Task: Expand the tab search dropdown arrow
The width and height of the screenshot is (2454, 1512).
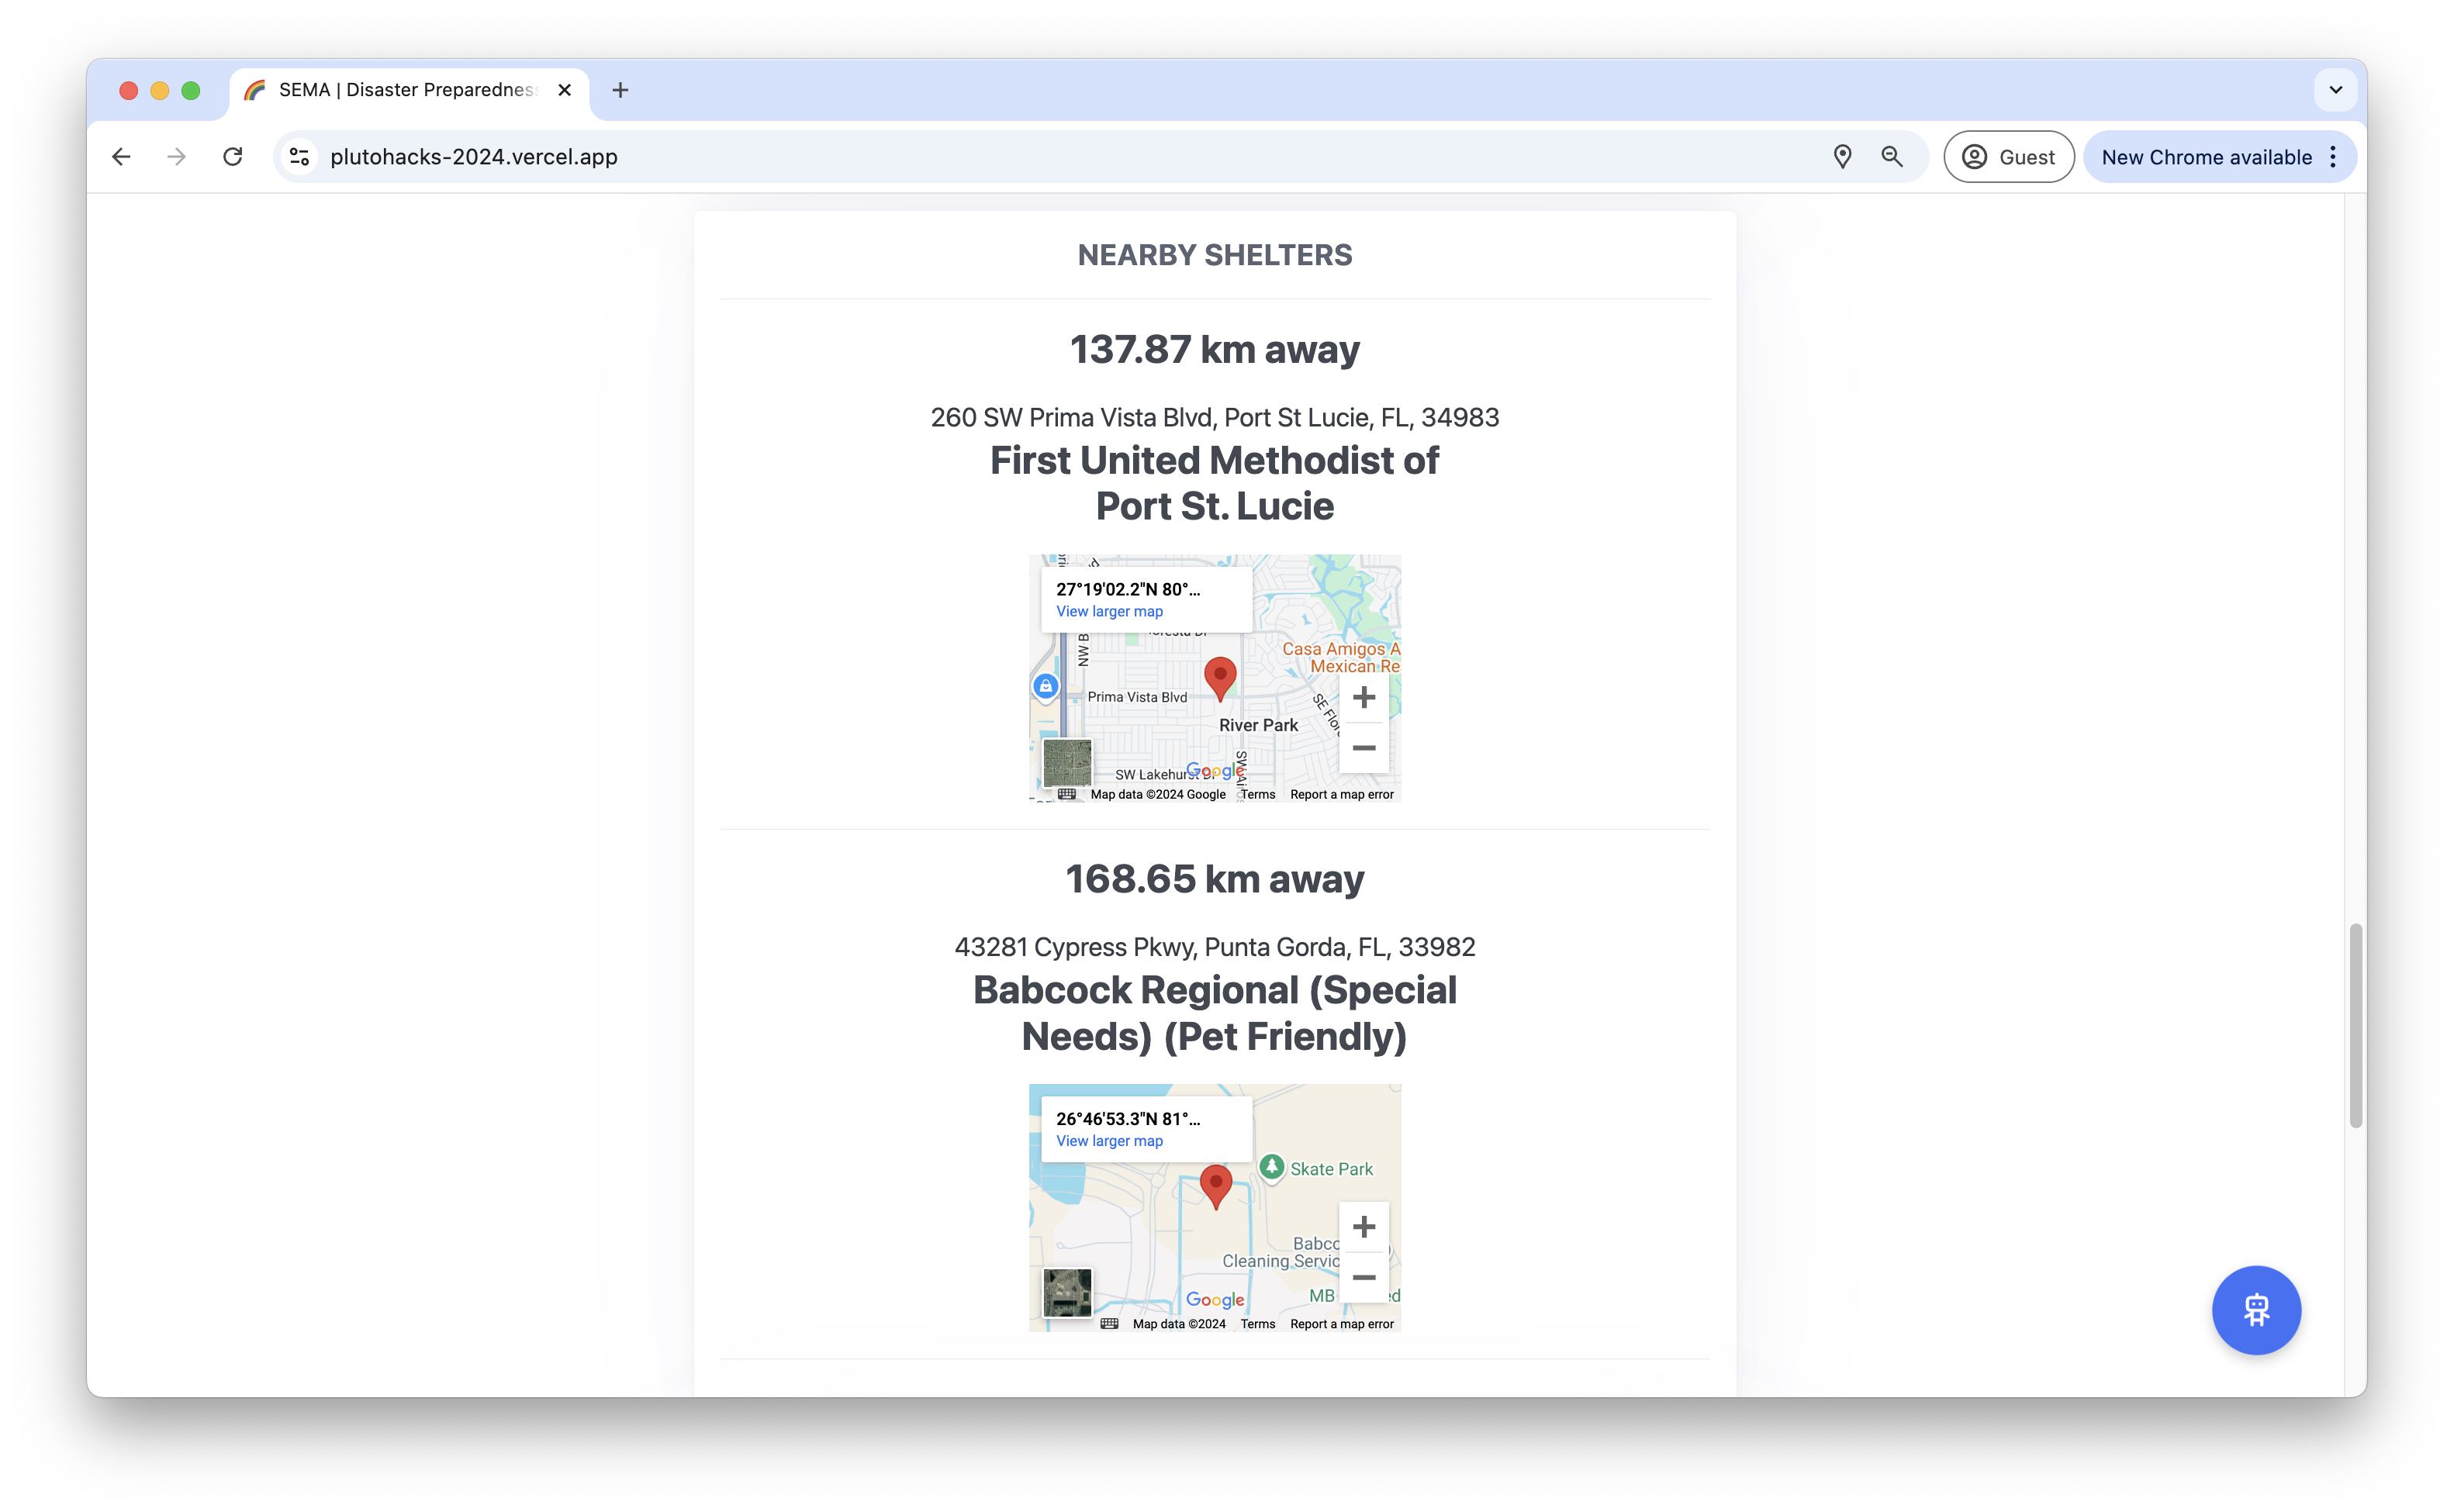Action: click(x=2335, y=90)
